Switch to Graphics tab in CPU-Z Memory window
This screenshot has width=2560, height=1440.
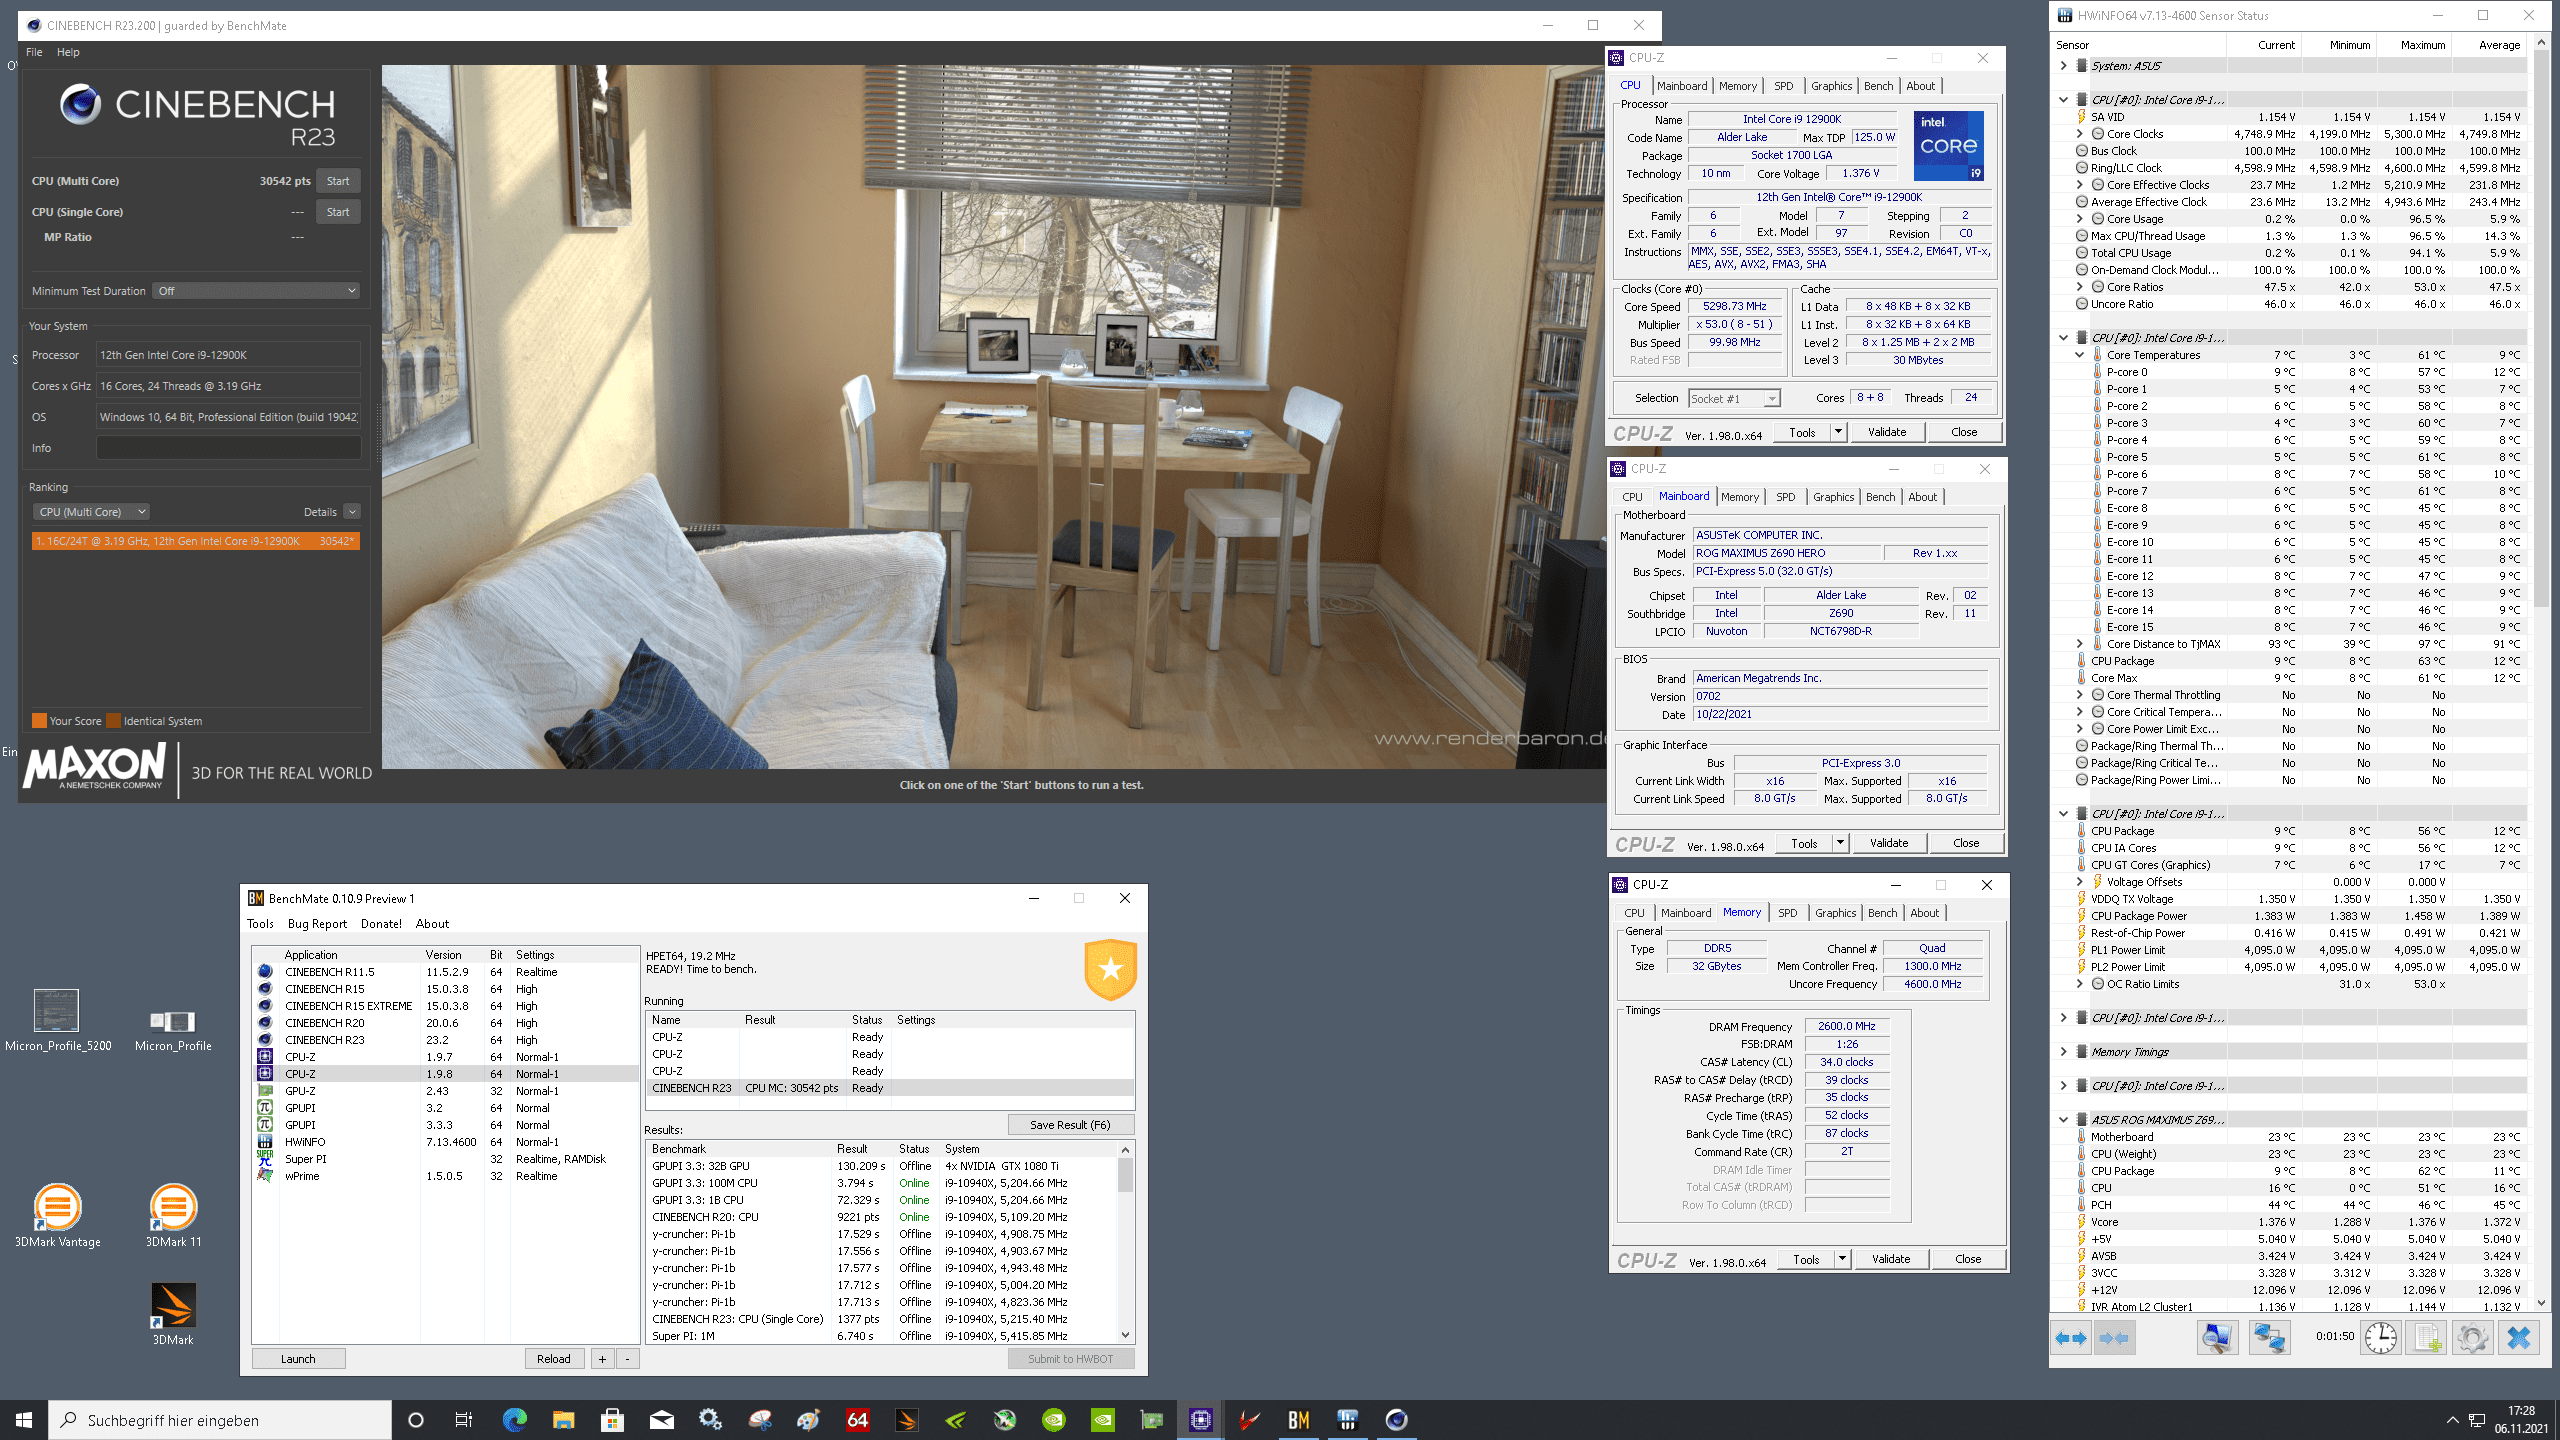click(1836, 913)
